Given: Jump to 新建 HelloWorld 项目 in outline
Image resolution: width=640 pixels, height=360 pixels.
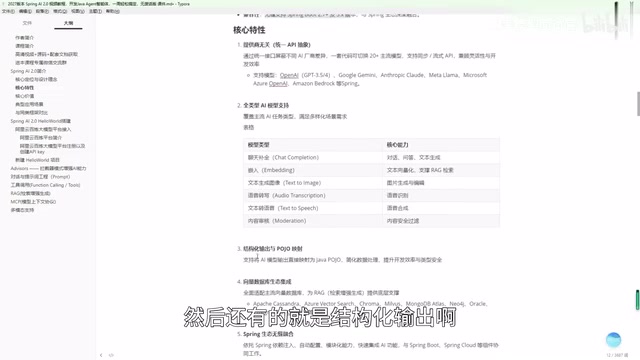Looking at the screenshot, I should (37, 160).
